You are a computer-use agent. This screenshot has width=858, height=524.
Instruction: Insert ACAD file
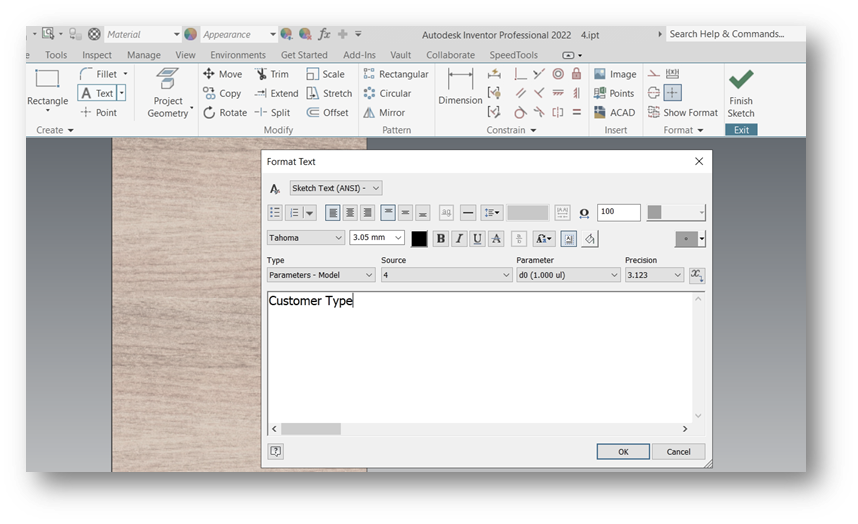614,112
